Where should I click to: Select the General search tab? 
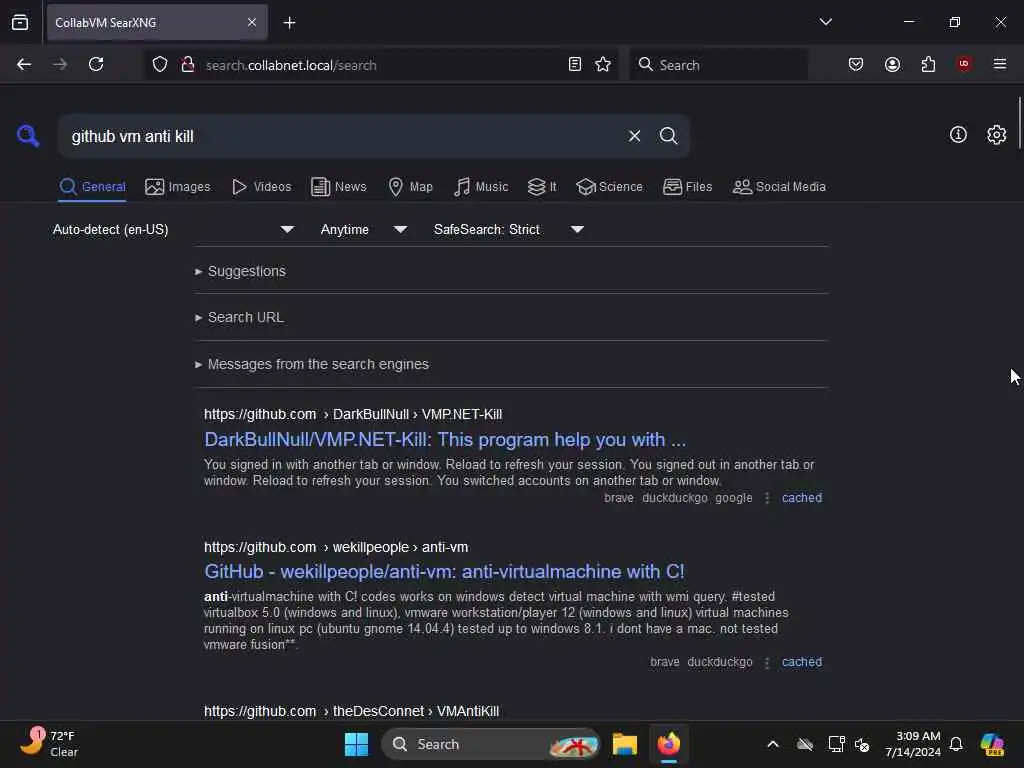click(92, 187)
